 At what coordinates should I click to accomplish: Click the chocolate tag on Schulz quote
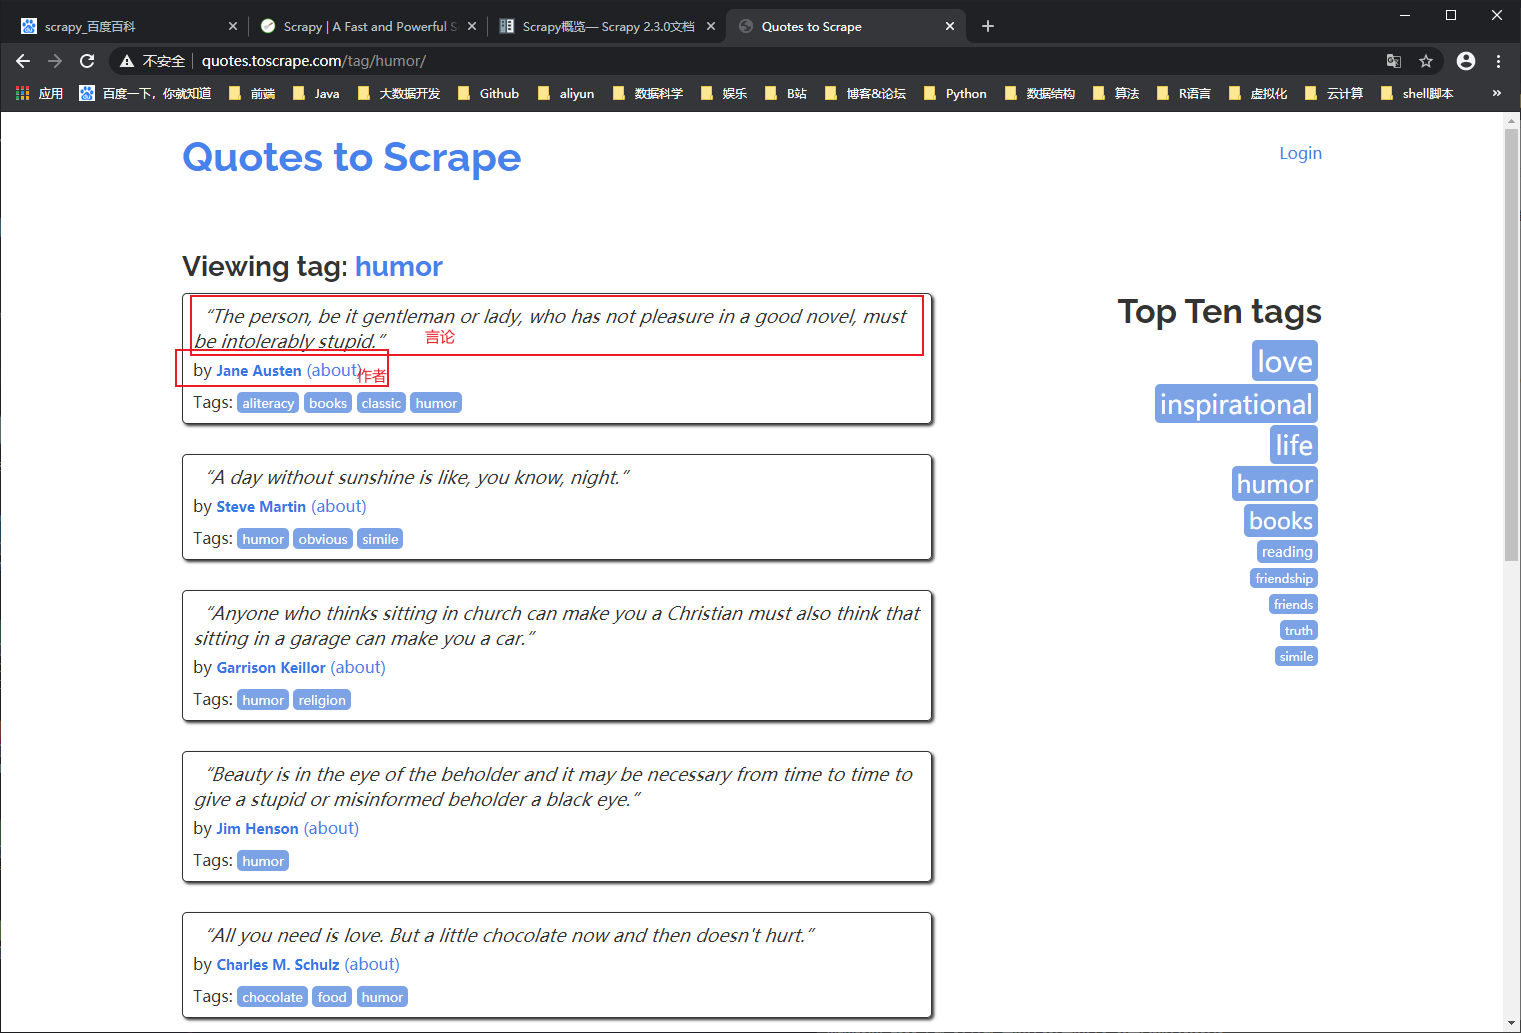pyautogui.click(x=272, y=997)
